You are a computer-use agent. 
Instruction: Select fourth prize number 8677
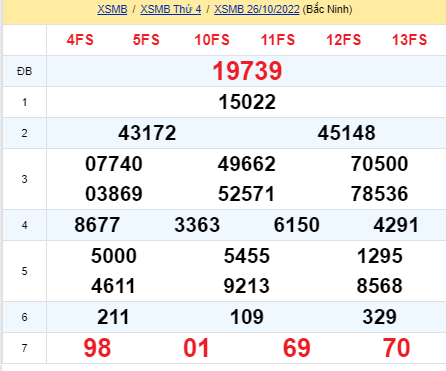pos(97,225)
